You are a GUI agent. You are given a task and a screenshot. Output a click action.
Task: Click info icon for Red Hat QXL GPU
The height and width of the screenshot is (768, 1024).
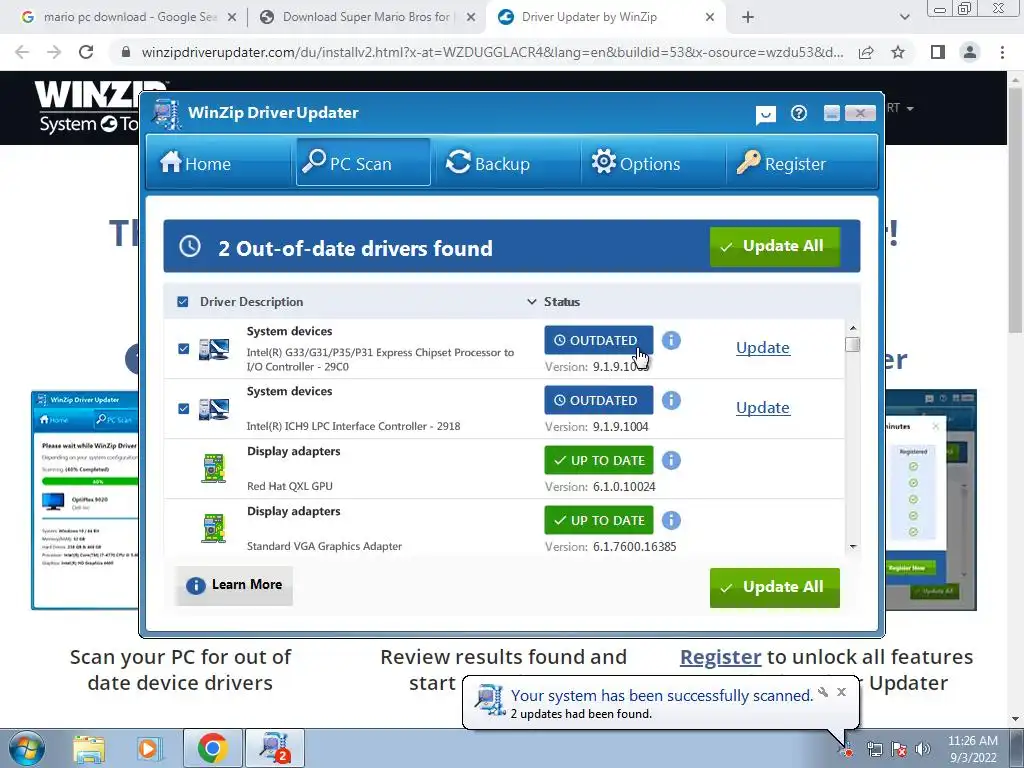(671, 460)
